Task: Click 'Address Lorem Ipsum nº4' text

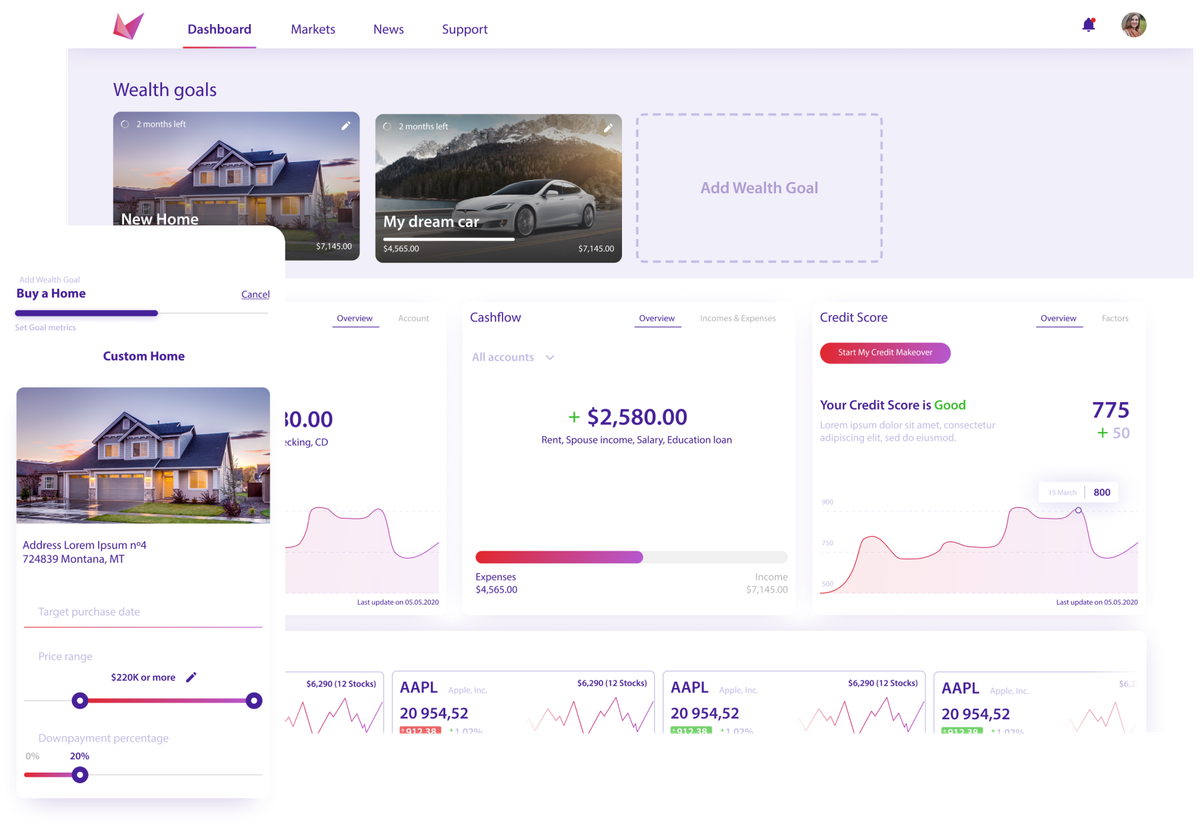Action: coord(85,545)
